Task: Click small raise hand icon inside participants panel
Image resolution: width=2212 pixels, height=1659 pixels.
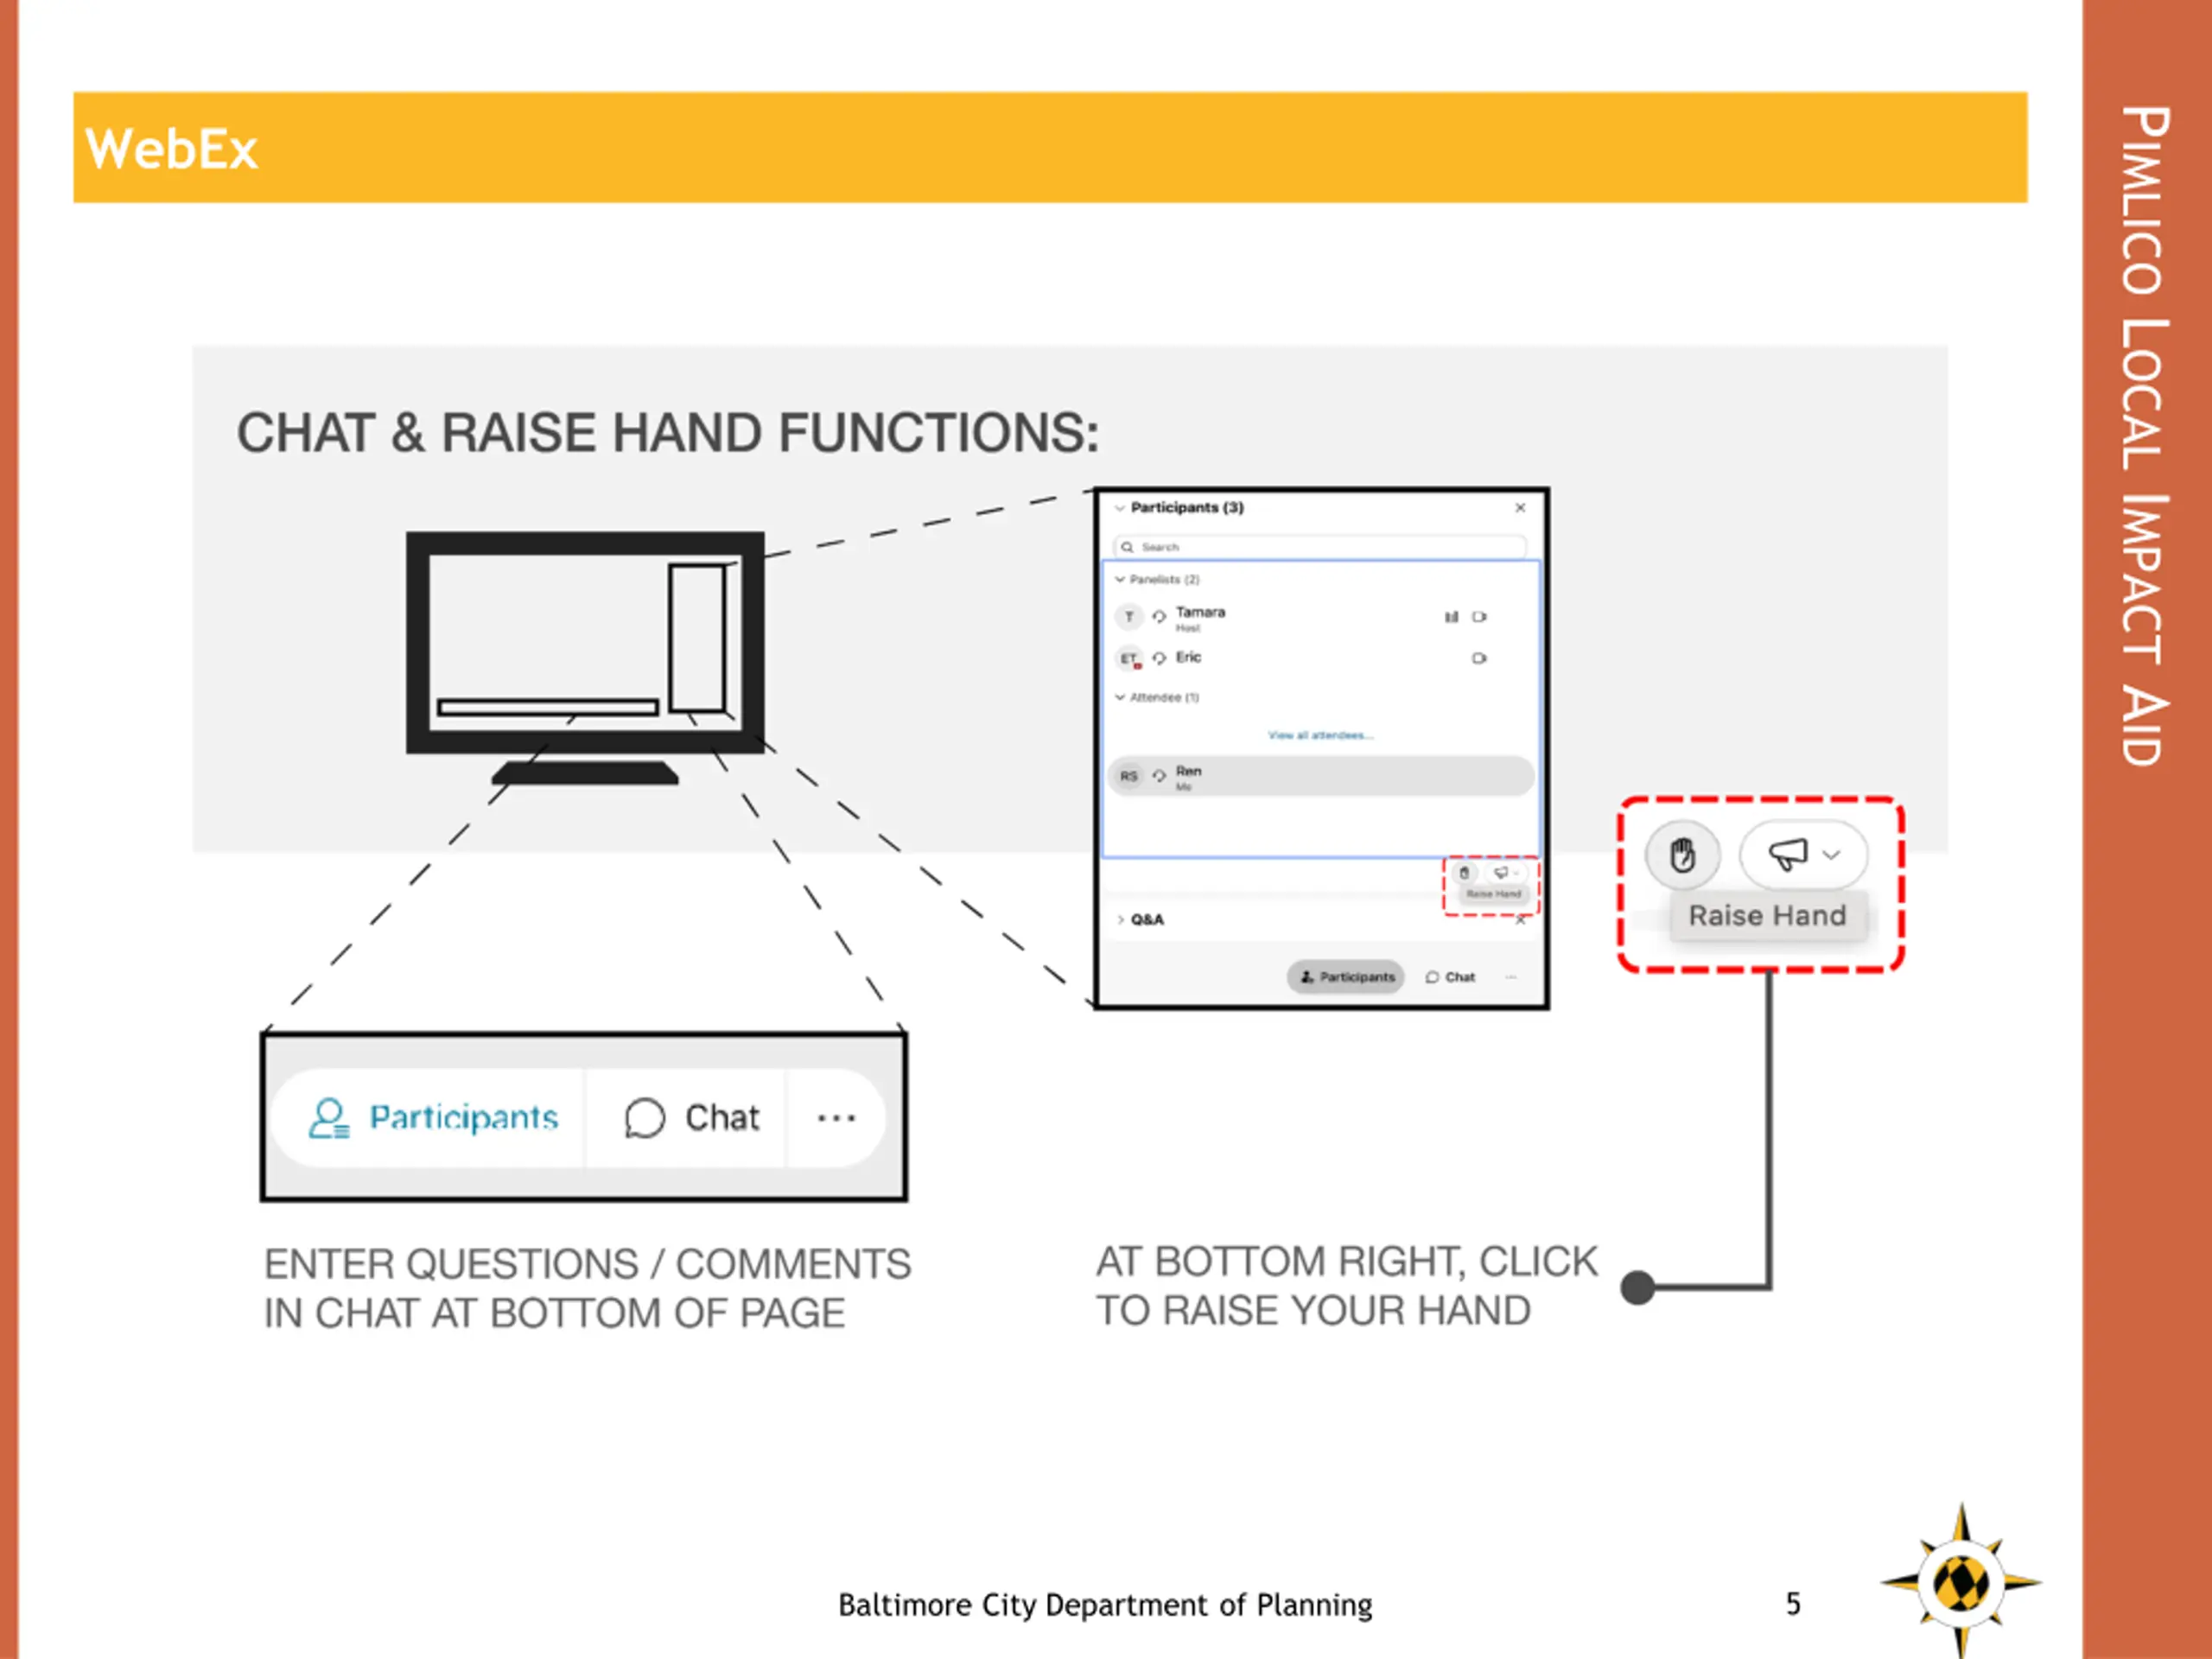Action: [x=1464, y=873]
